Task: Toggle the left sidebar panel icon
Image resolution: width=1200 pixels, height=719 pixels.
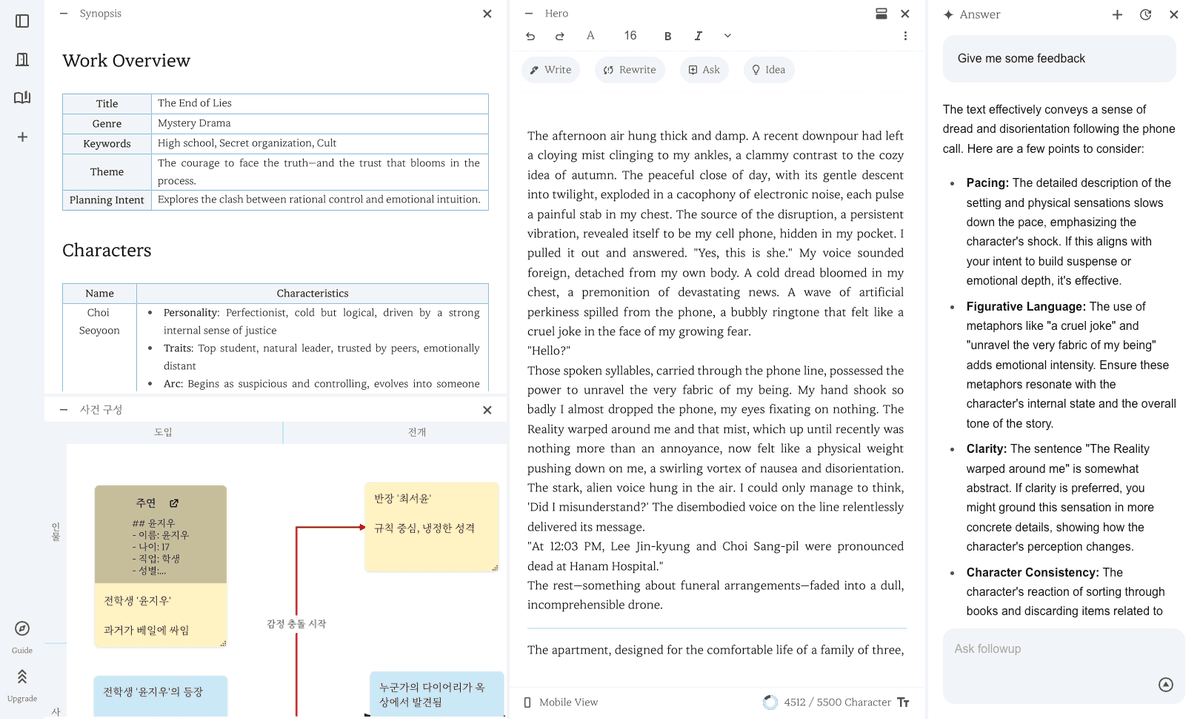Action: (22, 21)
